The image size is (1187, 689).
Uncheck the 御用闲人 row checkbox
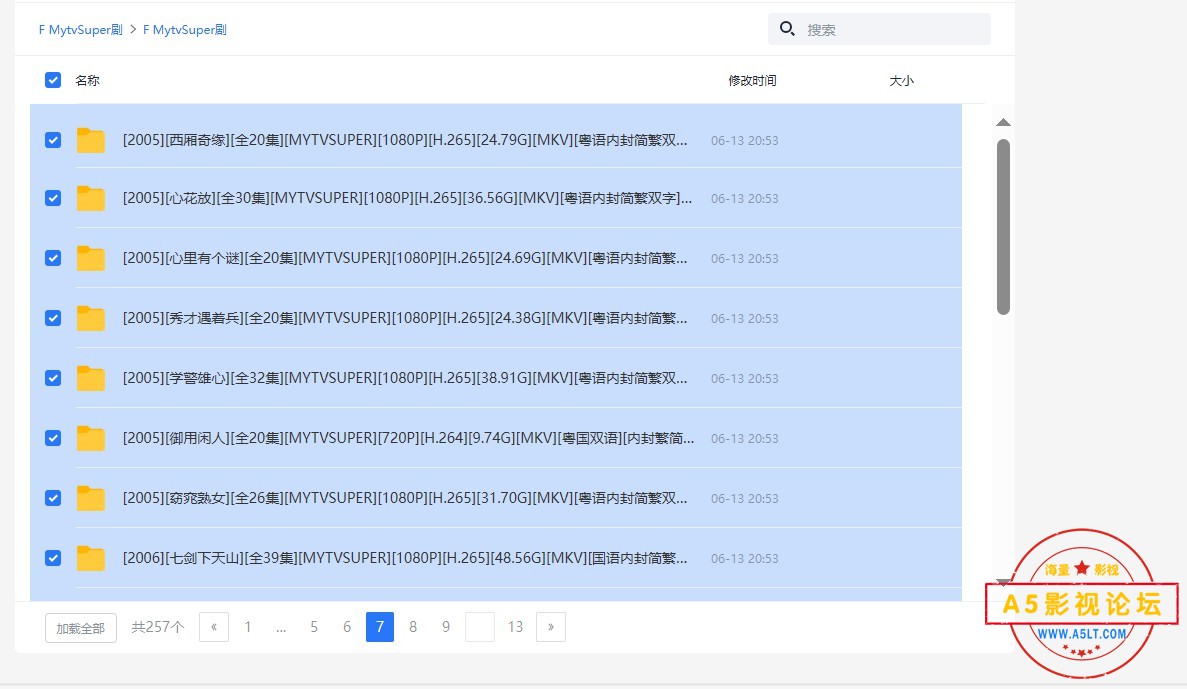coord(53,438)
